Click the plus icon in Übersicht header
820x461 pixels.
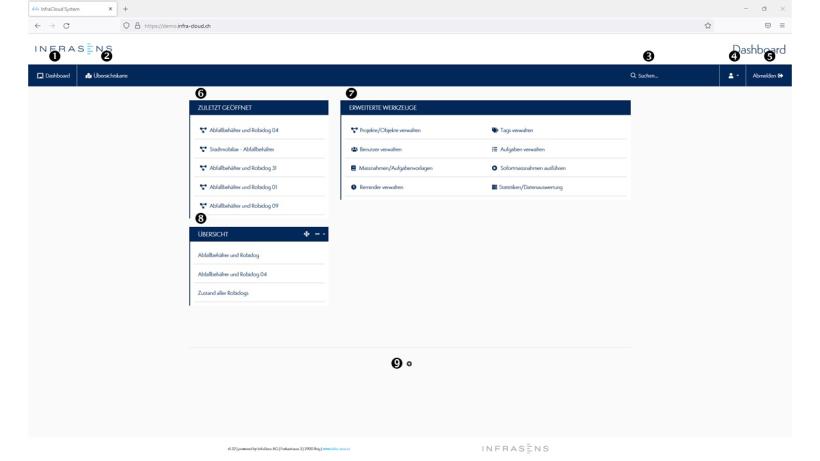307,234
